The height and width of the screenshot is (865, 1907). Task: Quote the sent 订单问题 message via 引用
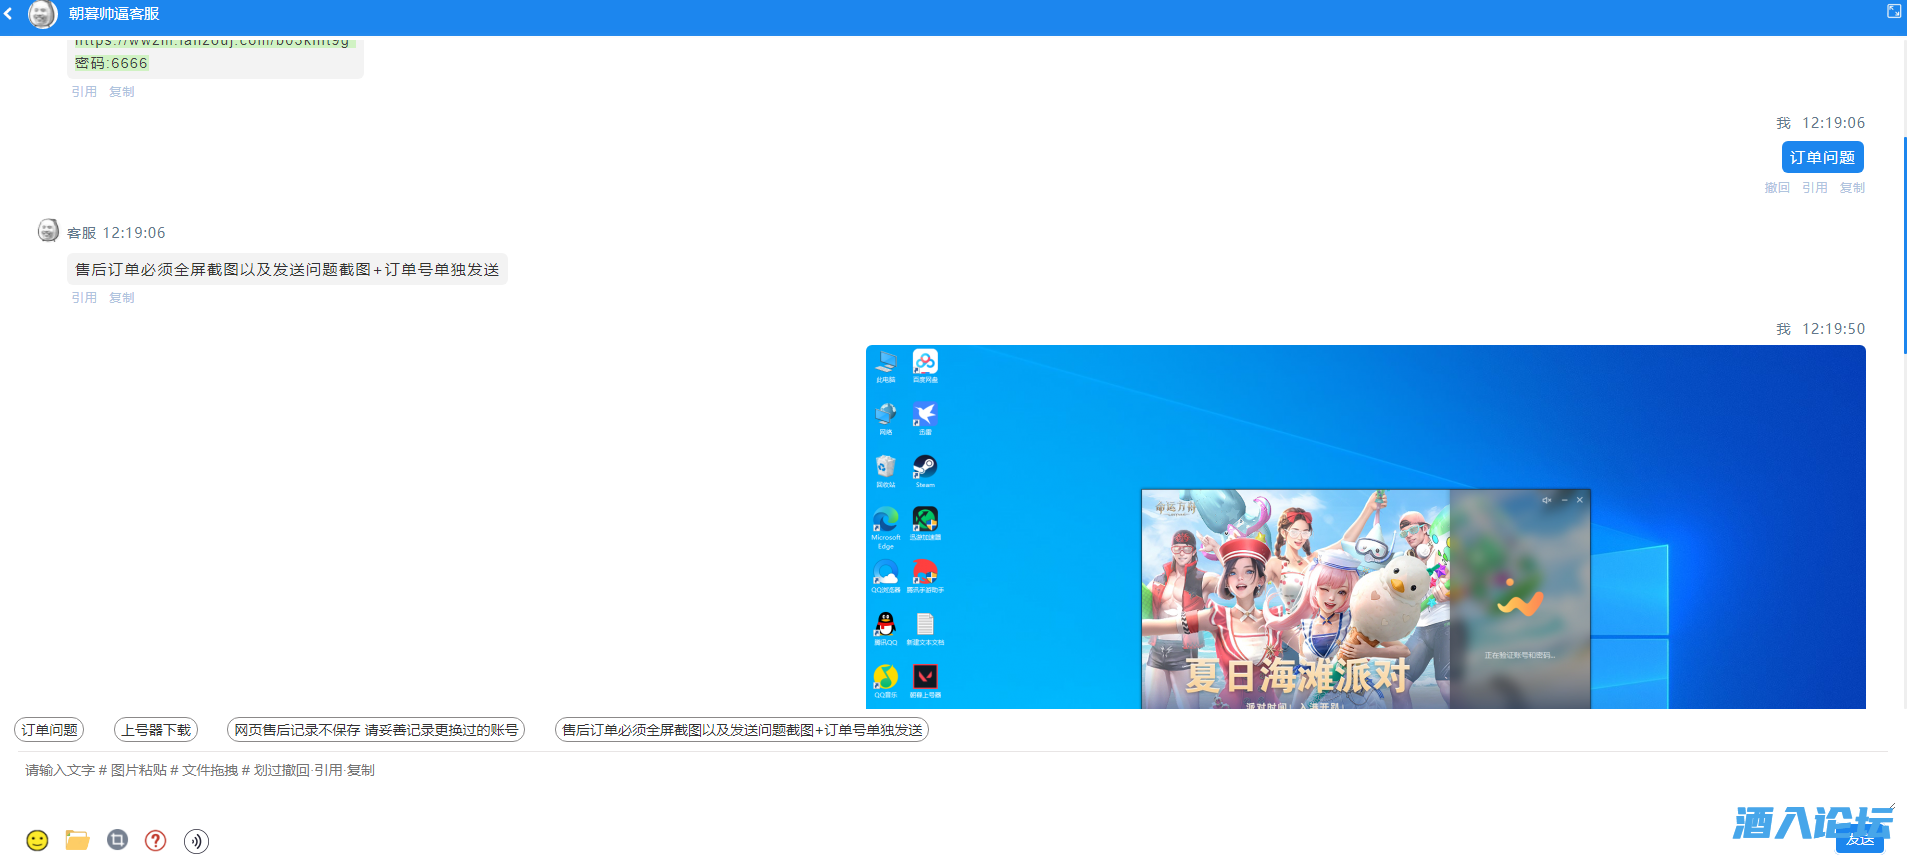coord(1815,188)
